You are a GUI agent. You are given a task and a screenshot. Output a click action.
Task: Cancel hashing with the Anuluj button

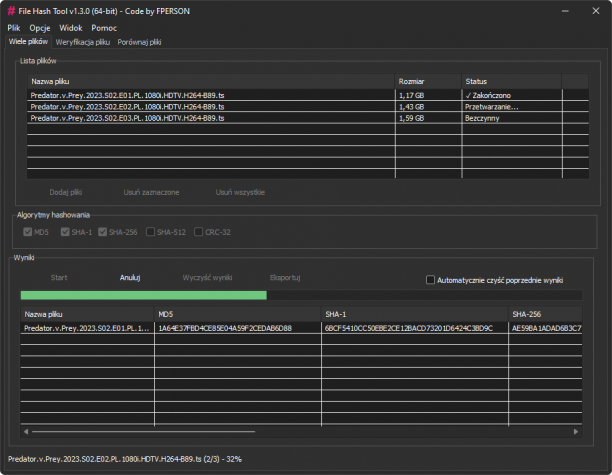130,278
